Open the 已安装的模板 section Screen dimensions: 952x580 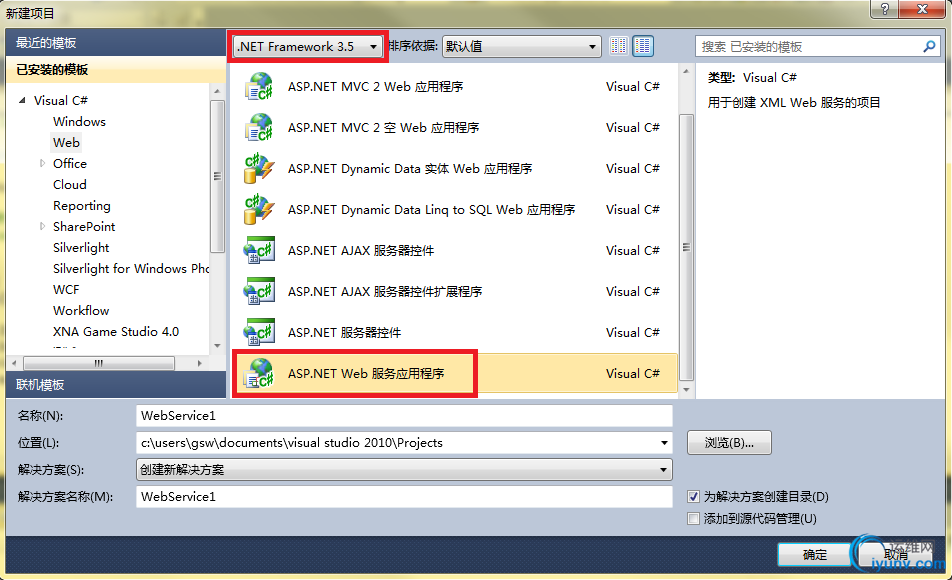click(115, 69)
